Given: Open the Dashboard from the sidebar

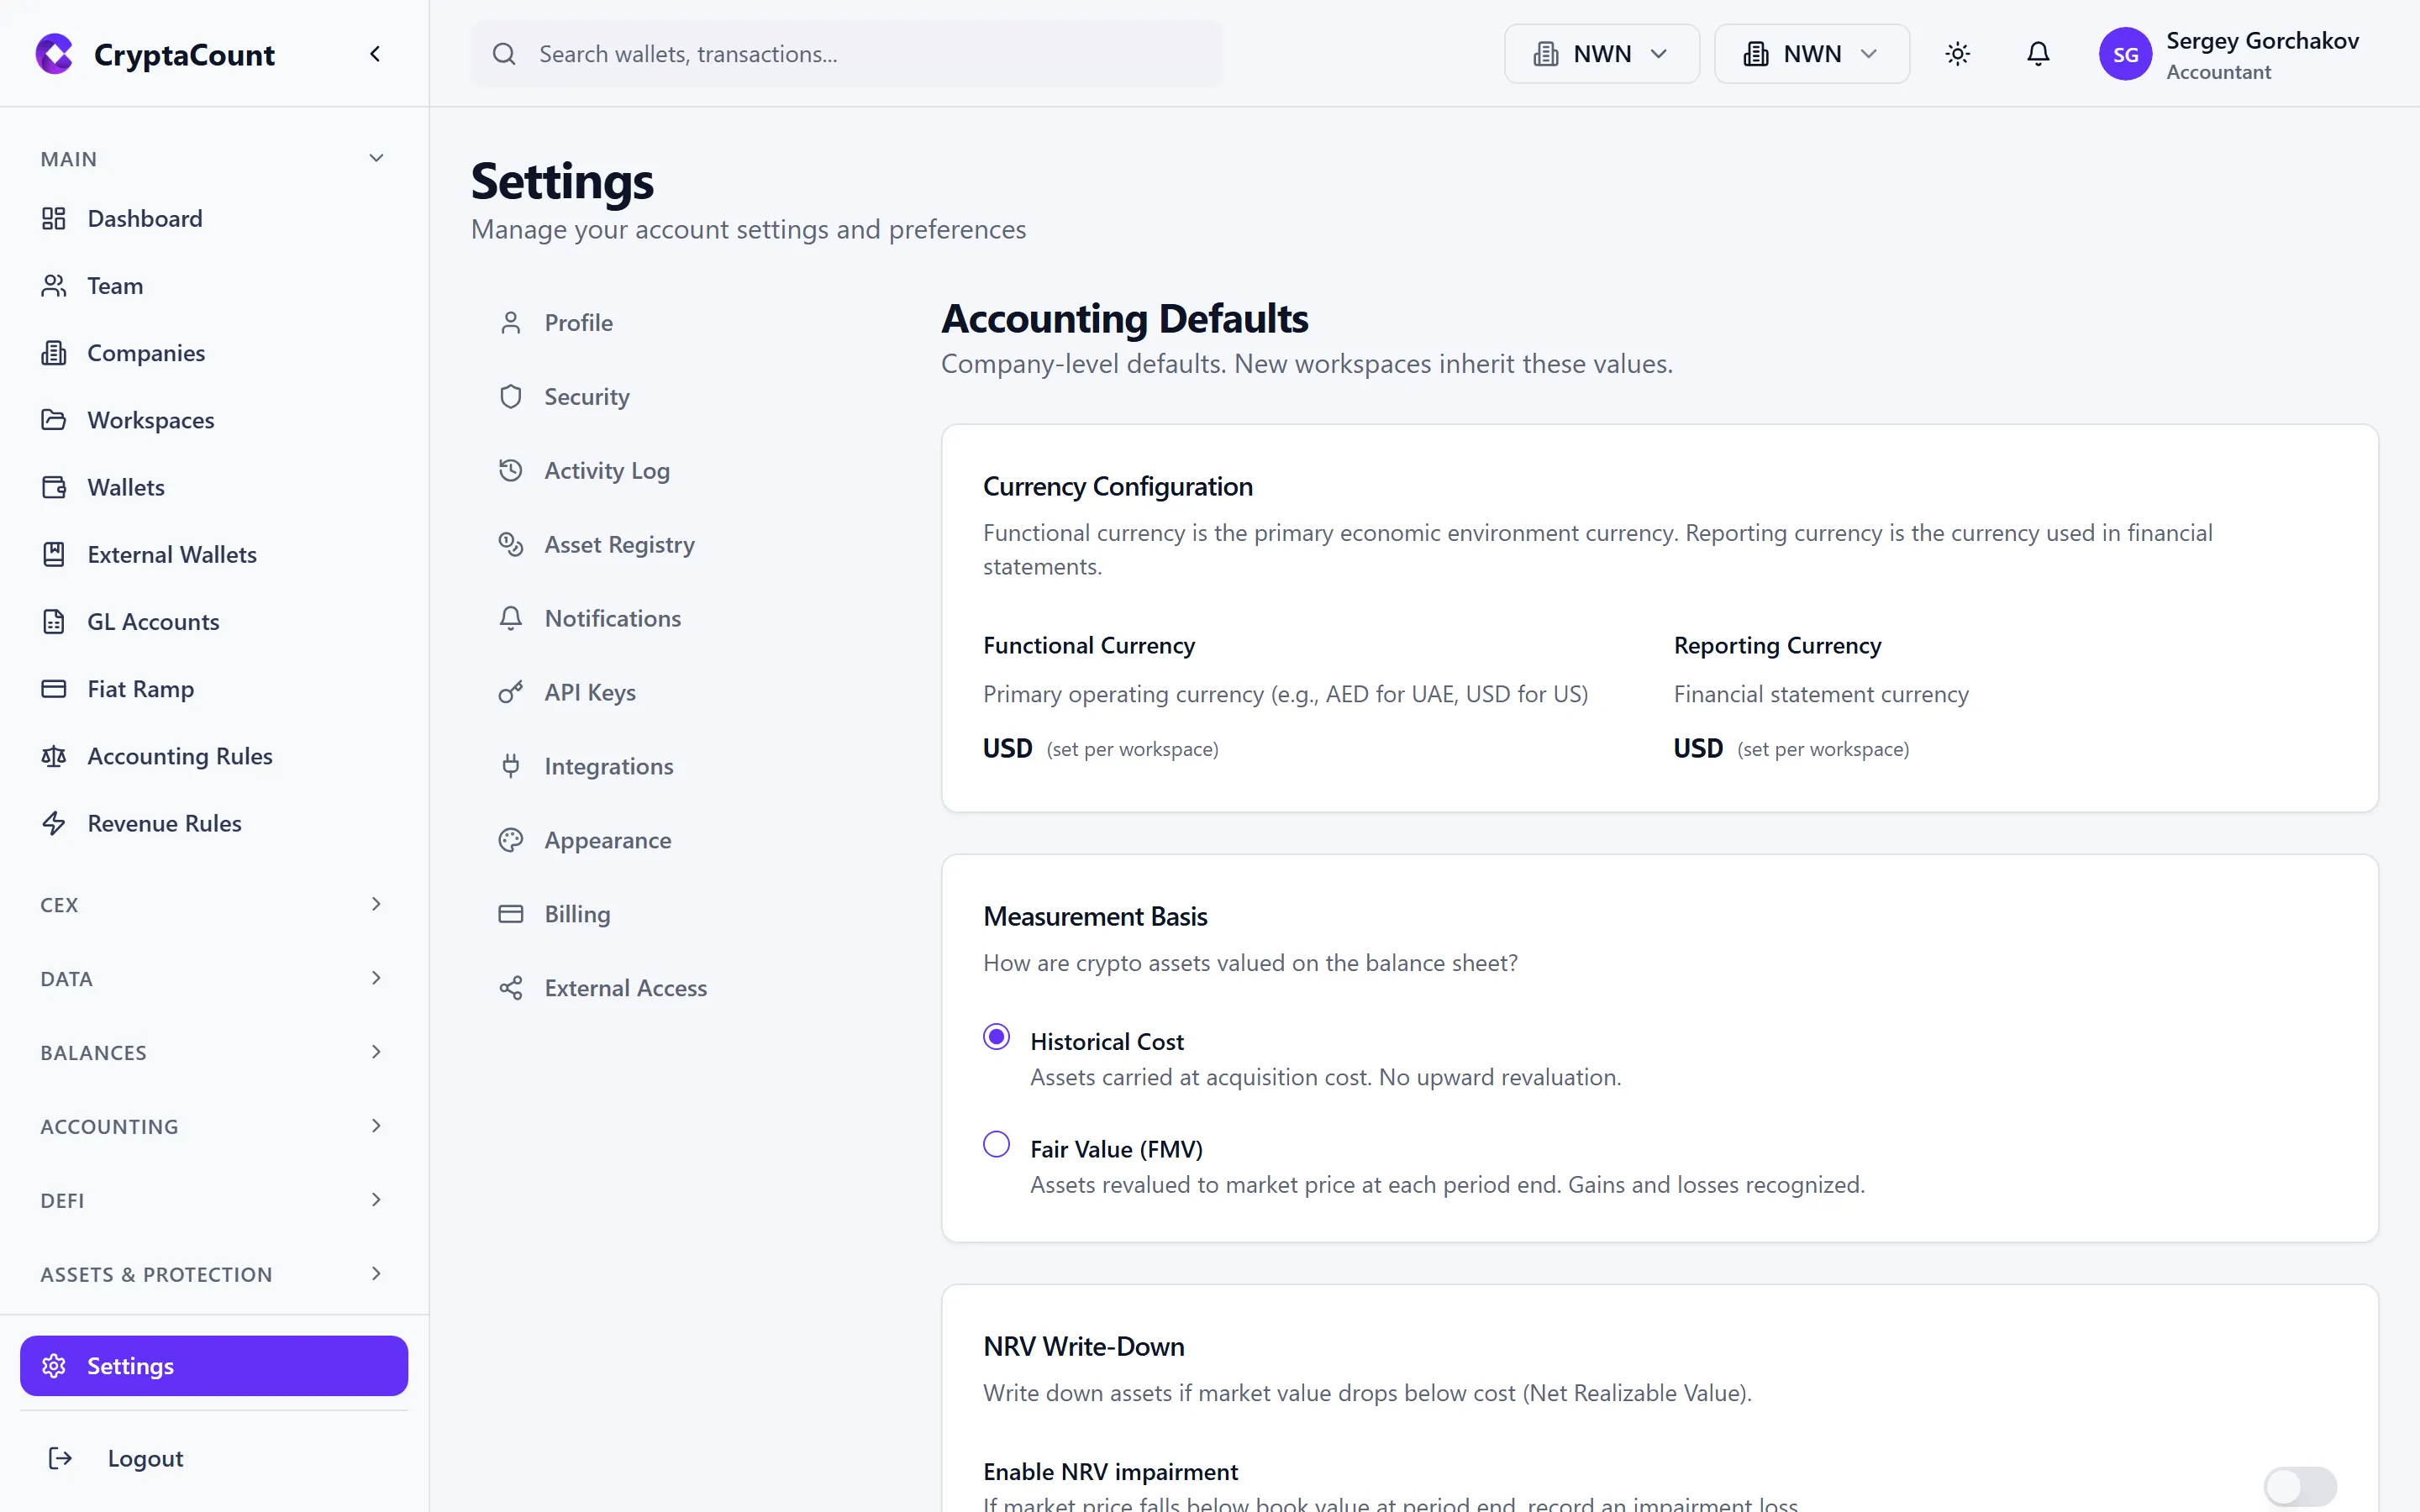Looking at the screenshot, I should coord(145,218).
